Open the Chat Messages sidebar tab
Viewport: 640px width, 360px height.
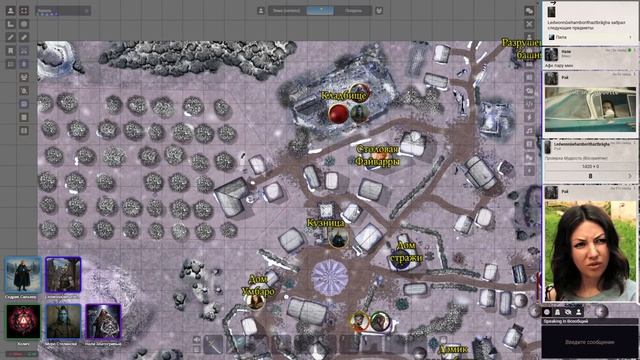529,11
